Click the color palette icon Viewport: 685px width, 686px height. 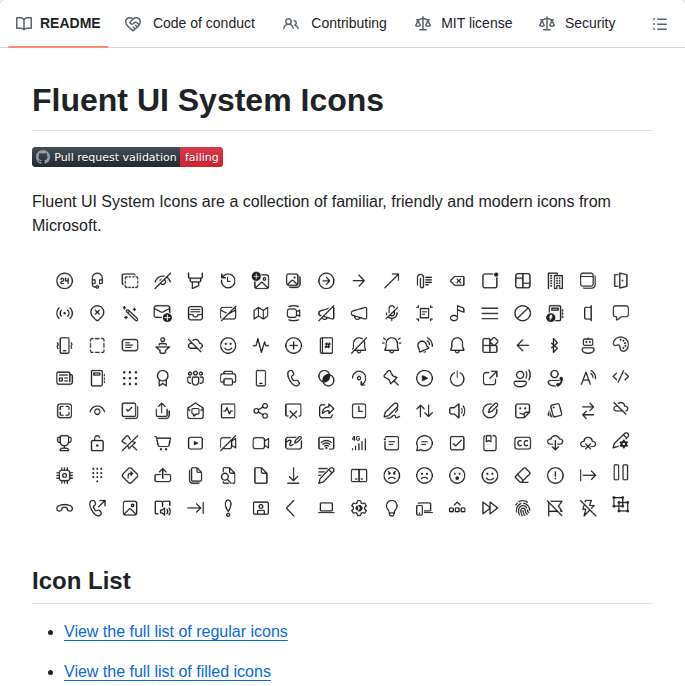tap(621, 345)
